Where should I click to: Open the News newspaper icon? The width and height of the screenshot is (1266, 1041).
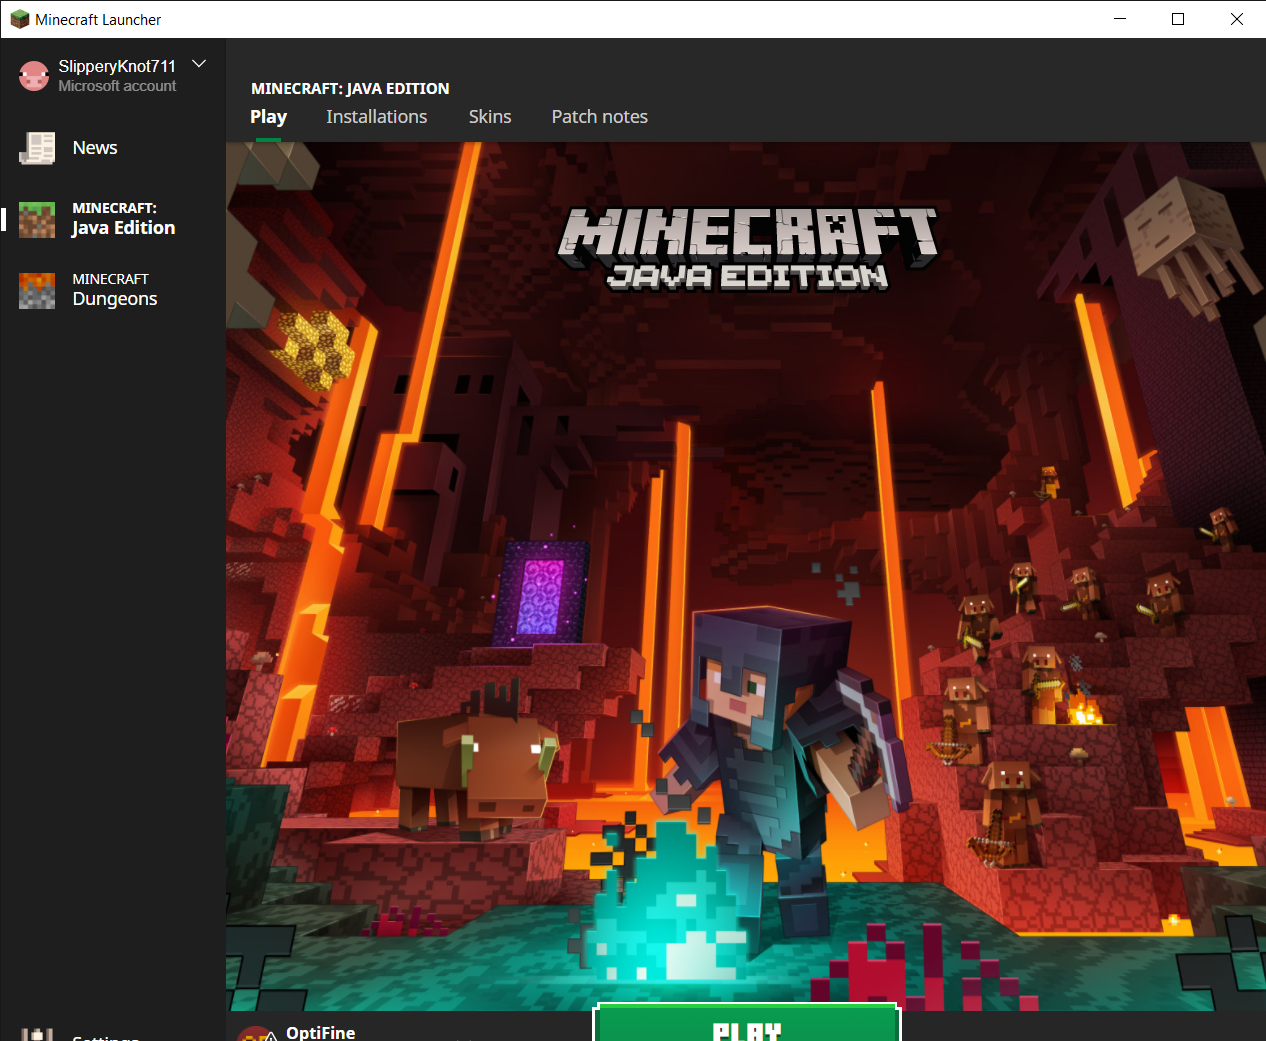point(37,148)
